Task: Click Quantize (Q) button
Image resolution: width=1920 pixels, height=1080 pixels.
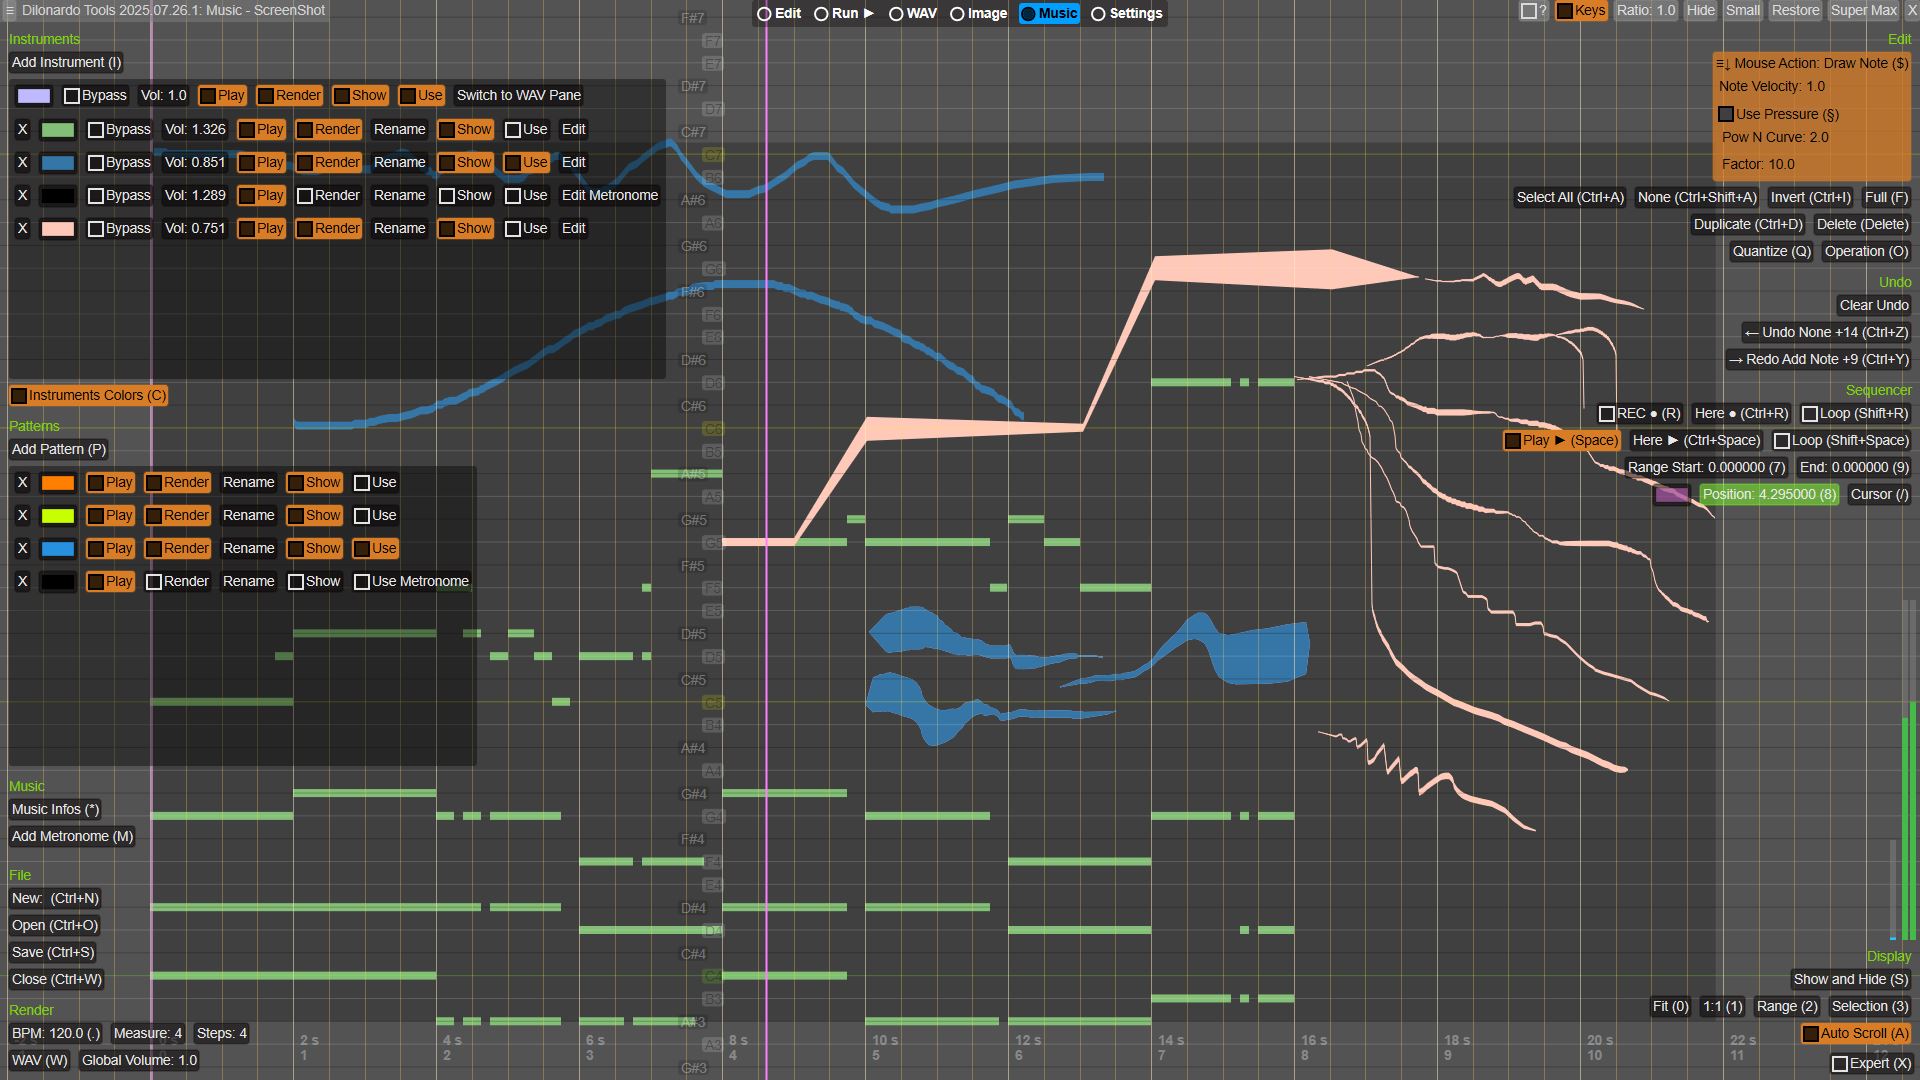Action: pyautogui.click(x=1771, y=251)
